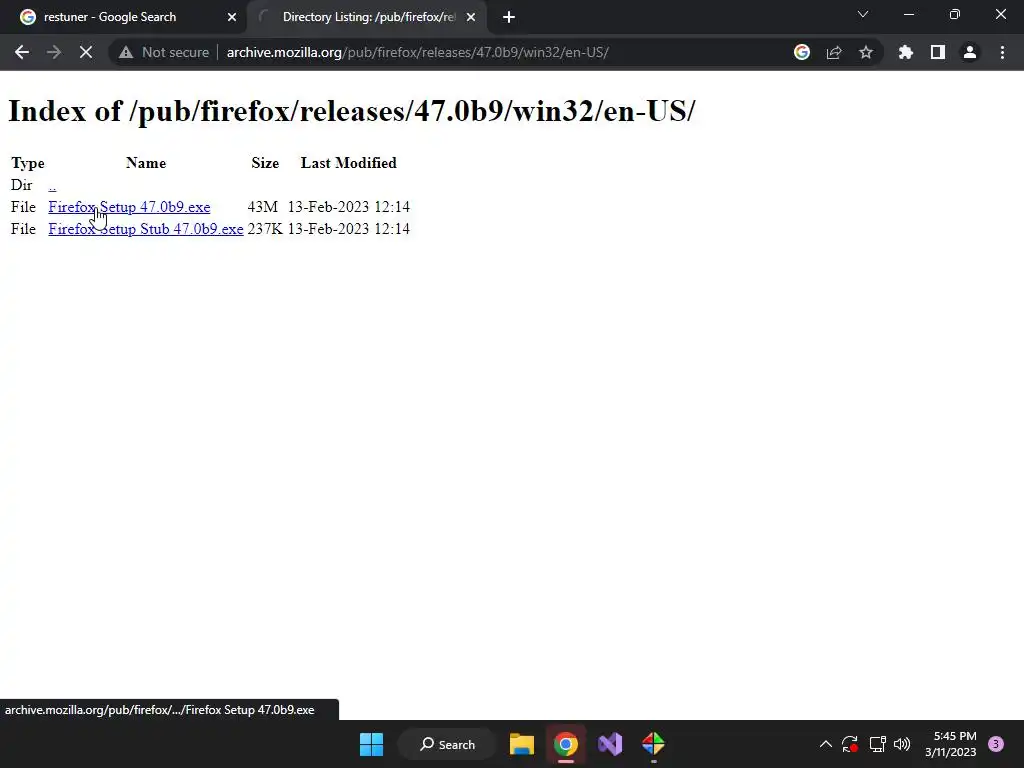Click the Chrome taskbar icon
The width and height of the screenshot is (1024, 768).
pyautogui.click(x=566, y=744)
